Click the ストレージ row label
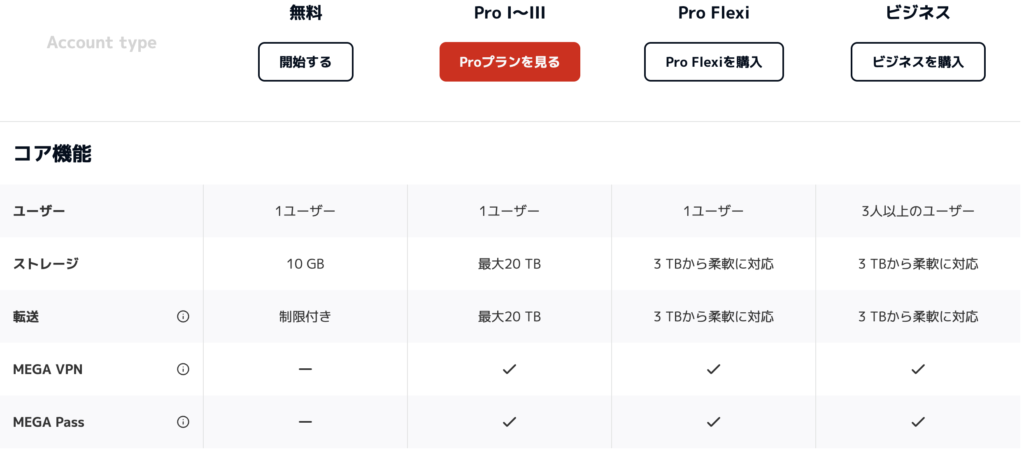The width and height of the screenshot is (1024, 454). pos(46,264)
